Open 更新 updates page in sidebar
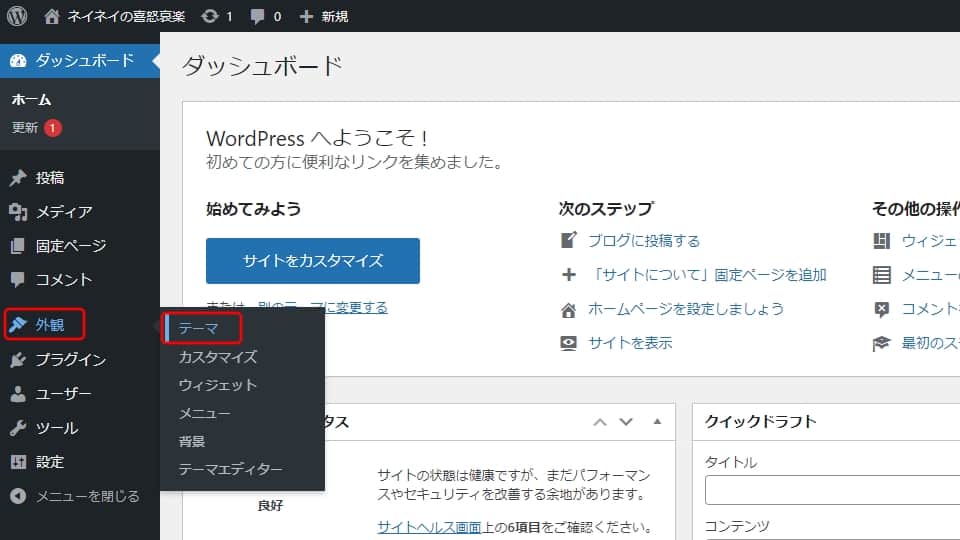Viewport: 960px width, 540px height. (25, 127)
